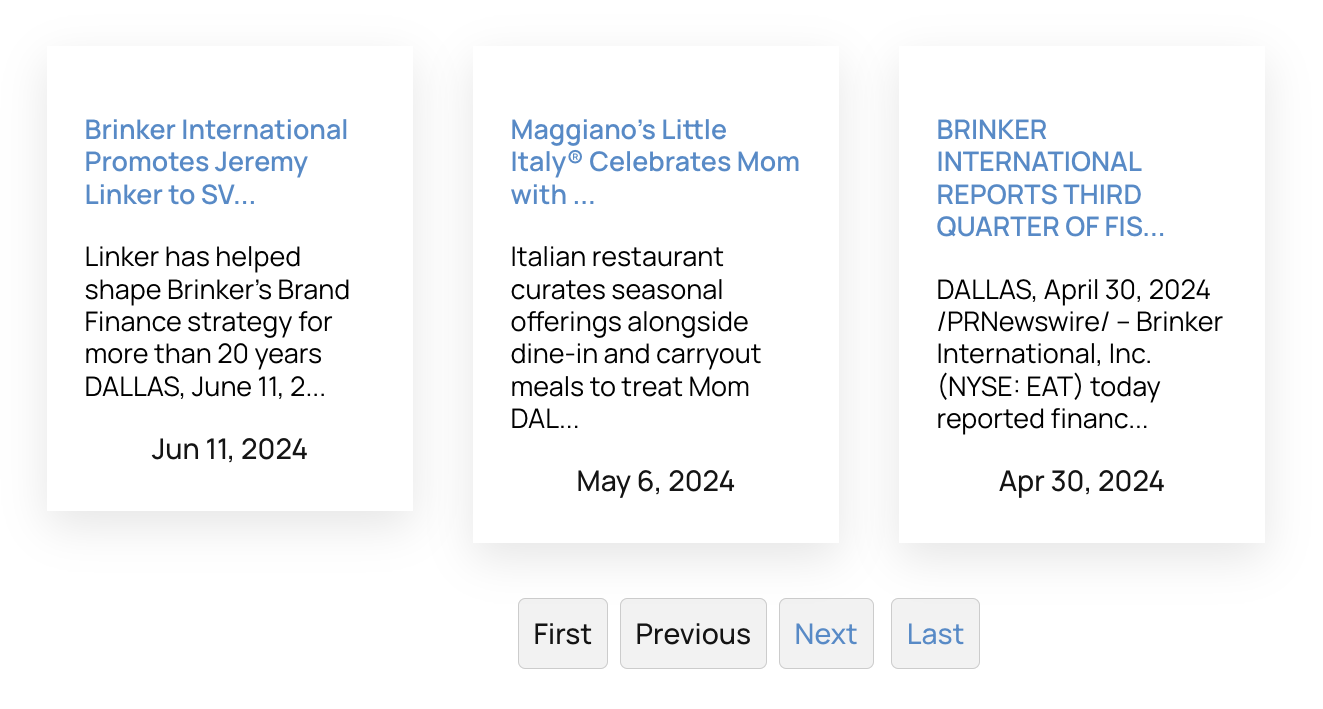Click the Previous pagination button
Viewport: 1323px width, 709px height.
[x=692, y=634]
